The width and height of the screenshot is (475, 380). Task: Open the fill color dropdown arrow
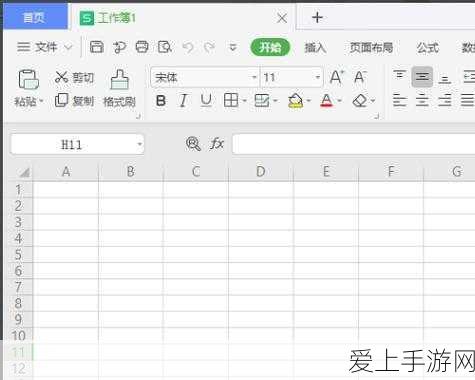click(309, 101)
